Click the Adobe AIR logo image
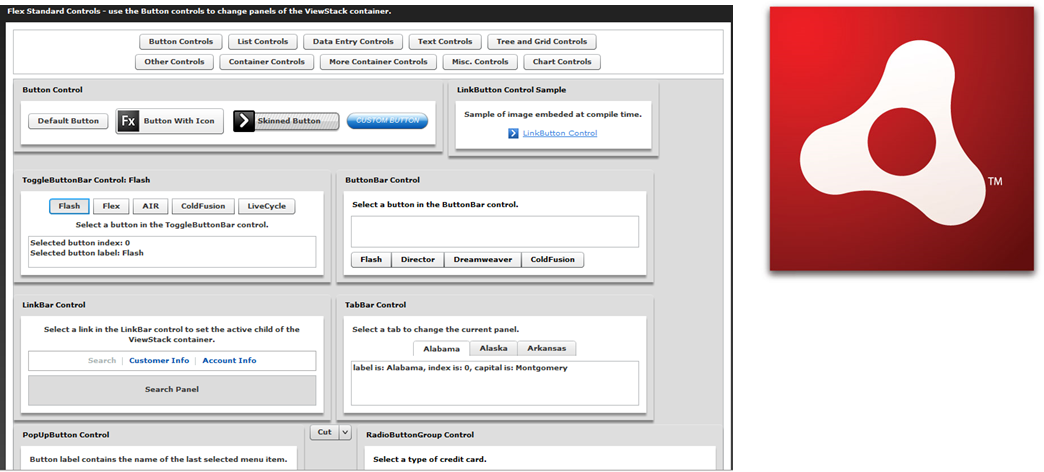This screenshot has height=472, width=1044. pyautogui.click(x=901, y=138)
